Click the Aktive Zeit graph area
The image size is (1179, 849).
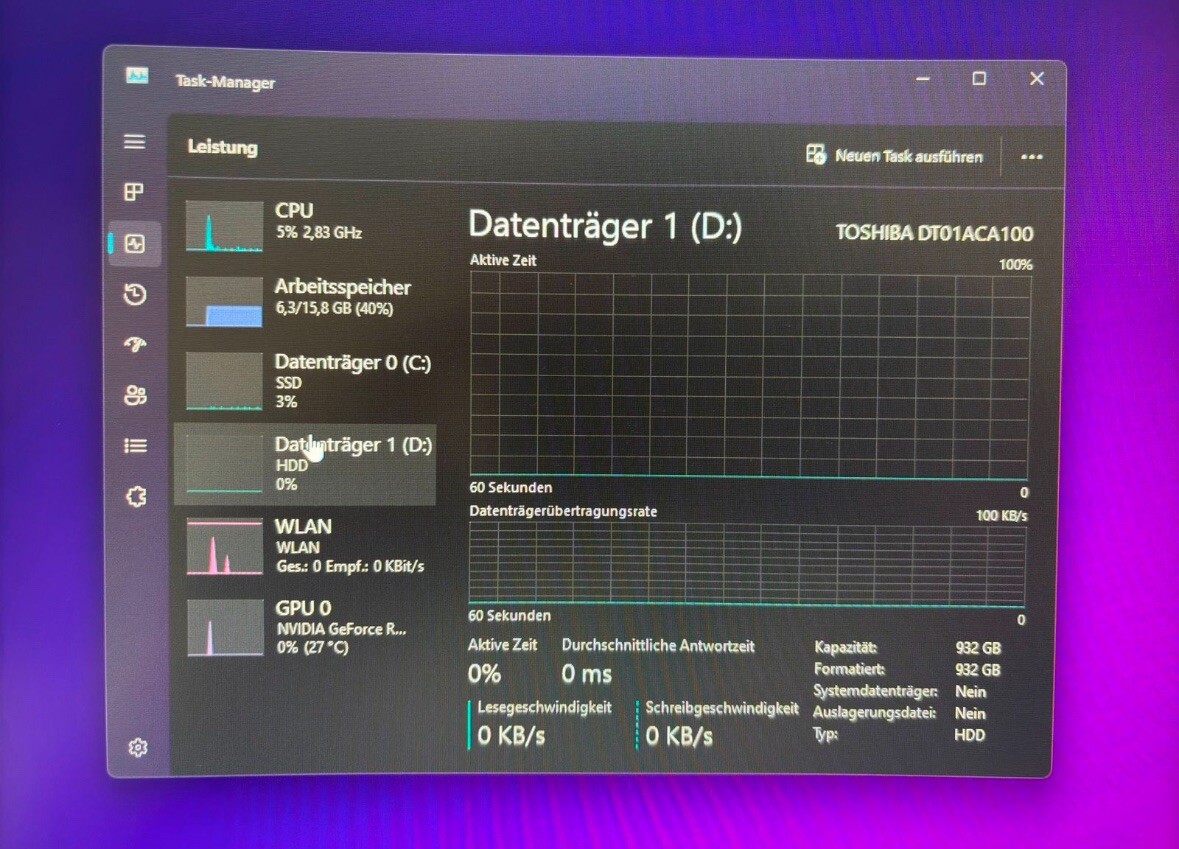pyautogui.click(x=748, y=376)
